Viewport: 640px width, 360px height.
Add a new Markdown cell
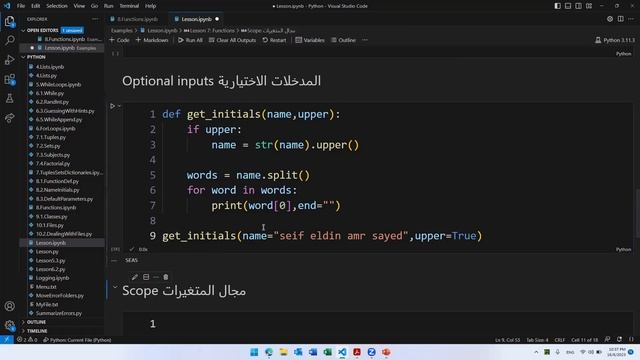(152, 40)
